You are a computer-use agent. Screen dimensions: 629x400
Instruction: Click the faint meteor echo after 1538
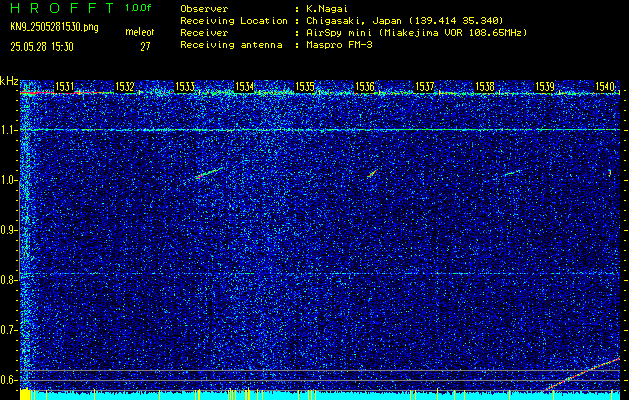(513, 173)
